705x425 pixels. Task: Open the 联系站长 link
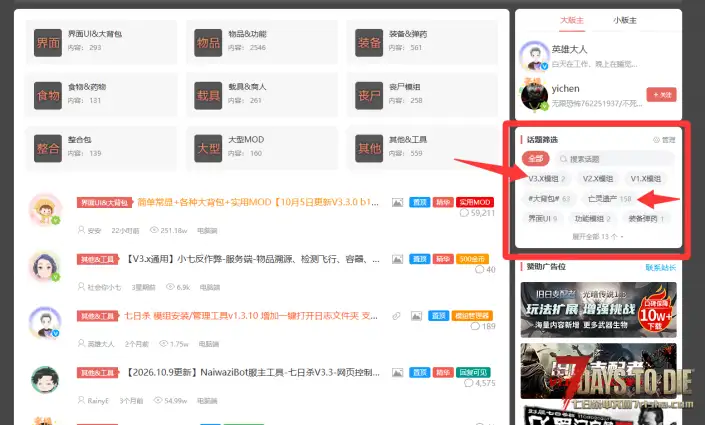pyautogui.click(x=660, y=268)
